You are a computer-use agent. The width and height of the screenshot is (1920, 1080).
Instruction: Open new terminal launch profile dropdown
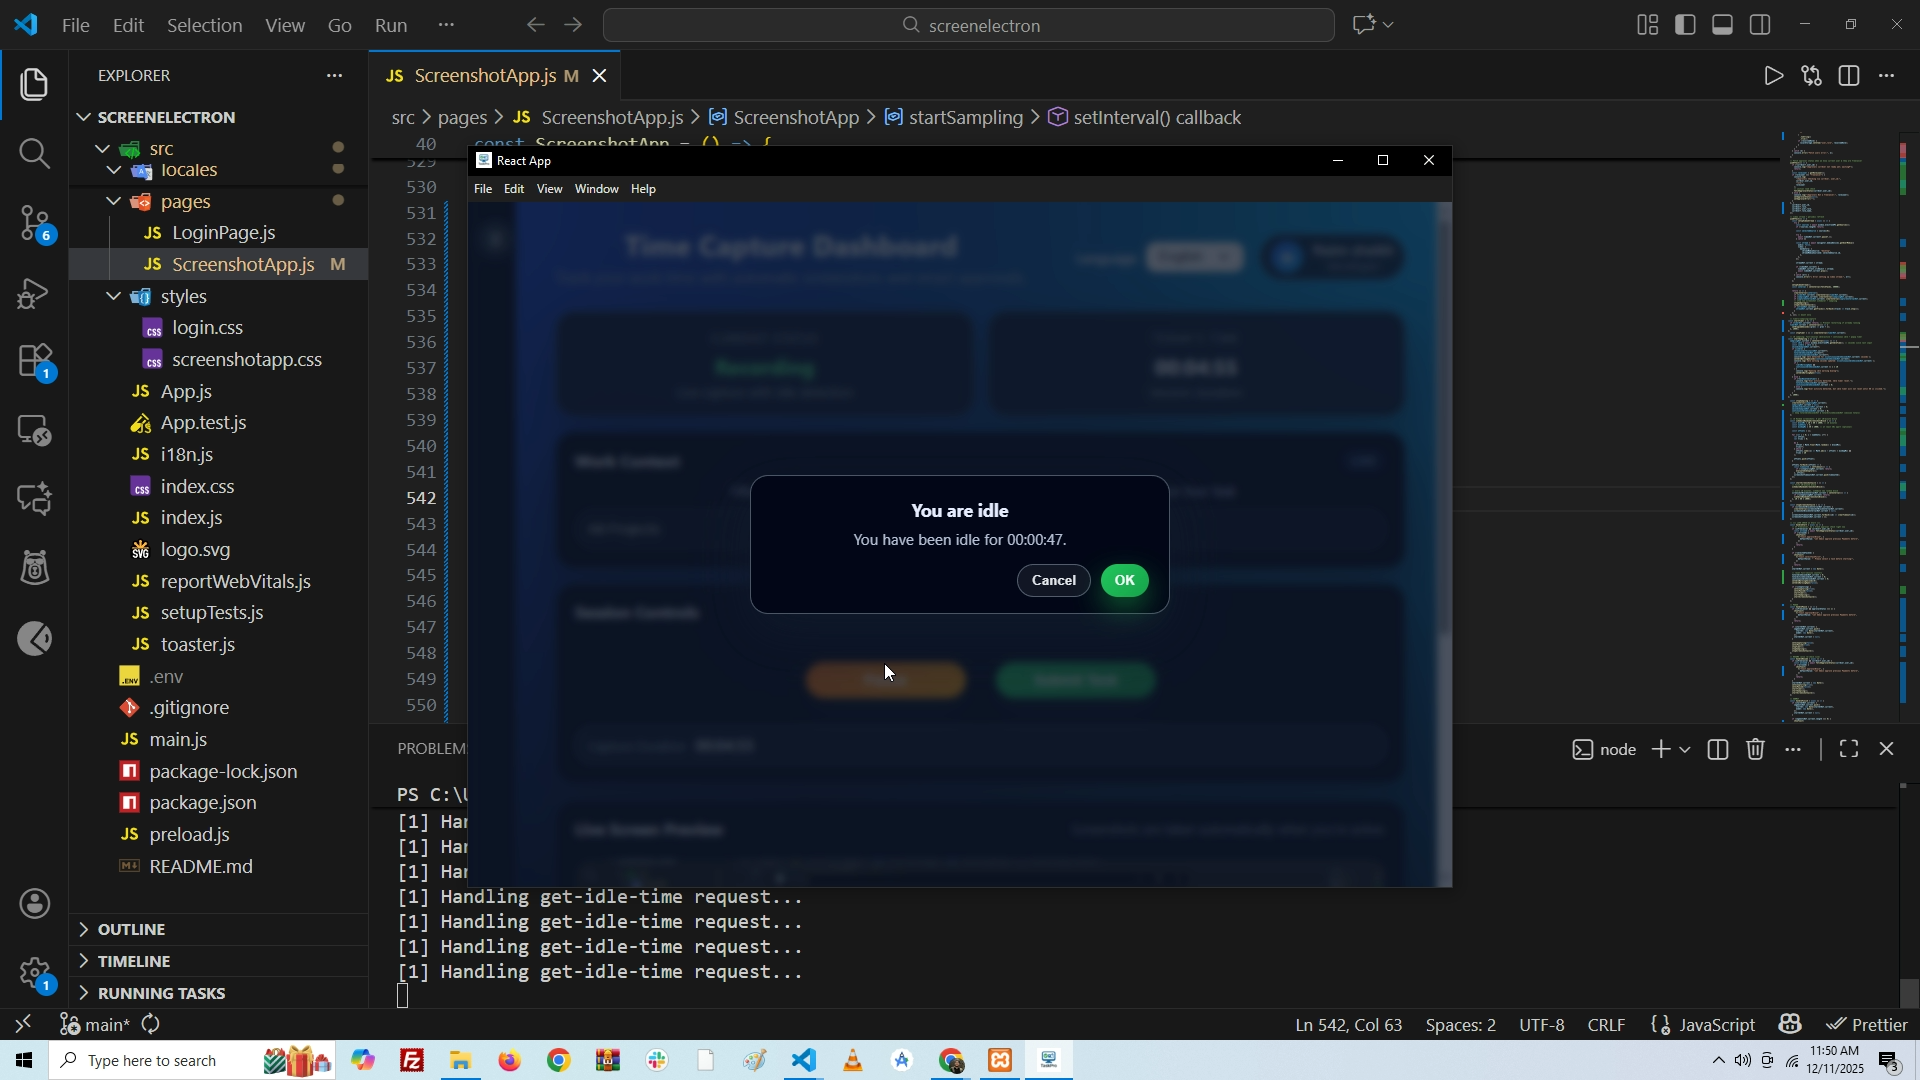(1686, 750)
